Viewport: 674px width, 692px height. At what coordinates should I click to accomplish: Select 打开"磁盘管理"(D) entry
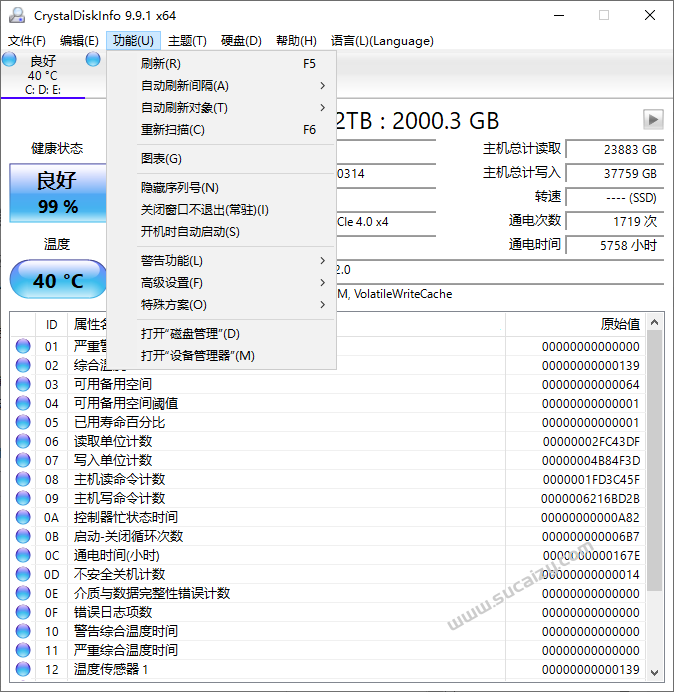pyautogui.click(x=222, y=334)
